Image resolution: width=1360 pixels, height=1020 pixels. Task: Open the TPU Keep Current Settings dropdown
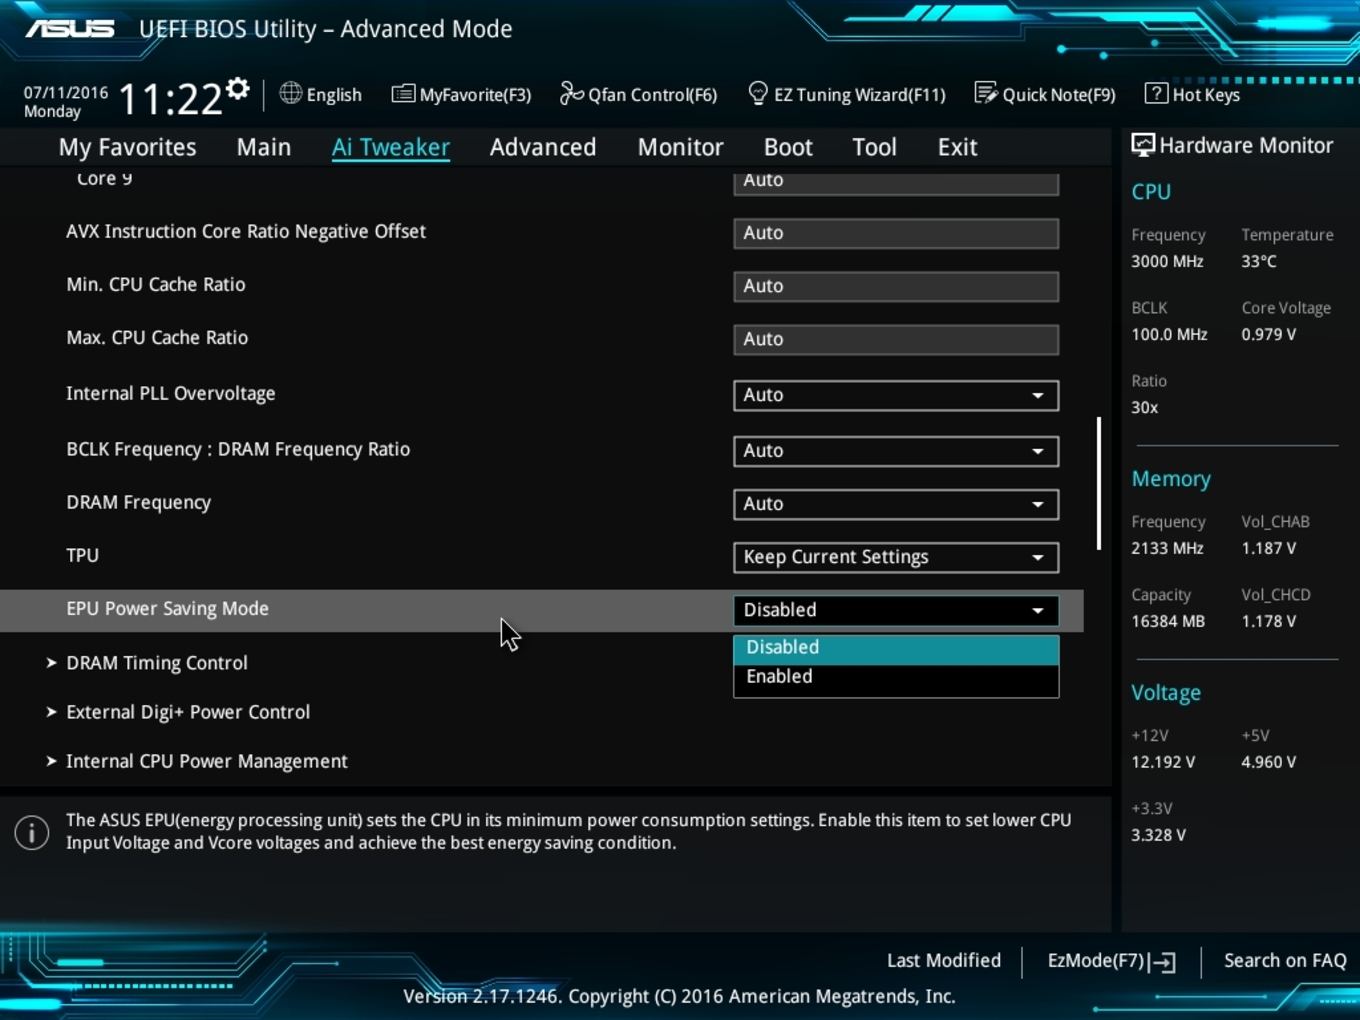click(x=896, y=557)
